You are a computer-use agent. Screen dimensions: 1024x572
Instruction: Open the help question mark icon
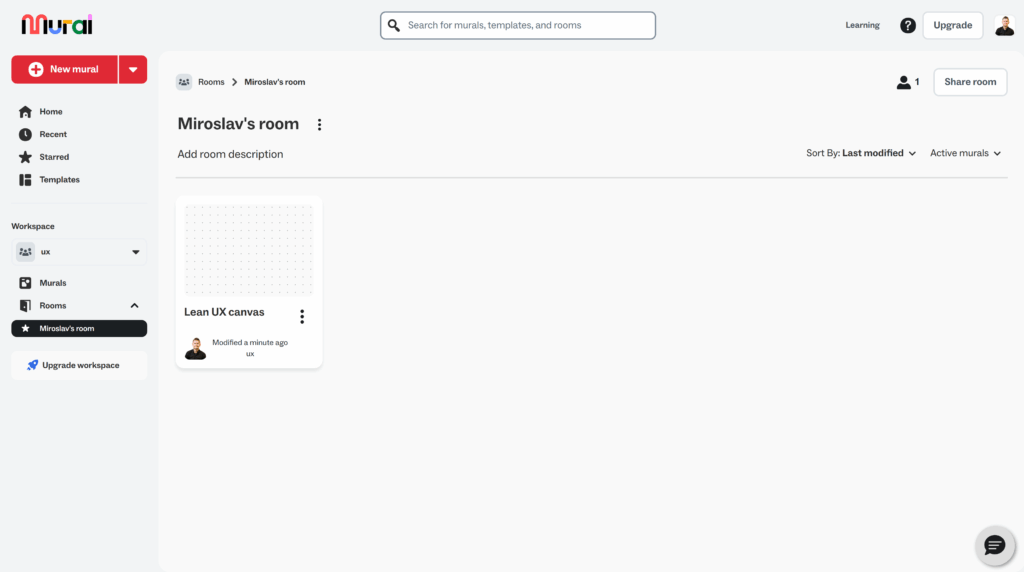[x=907, y=25]
